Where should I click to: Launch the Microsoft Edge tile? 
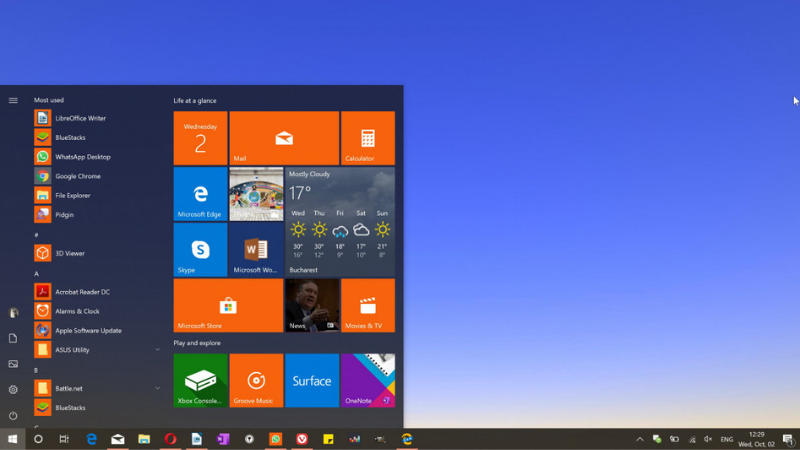[201, 194]
